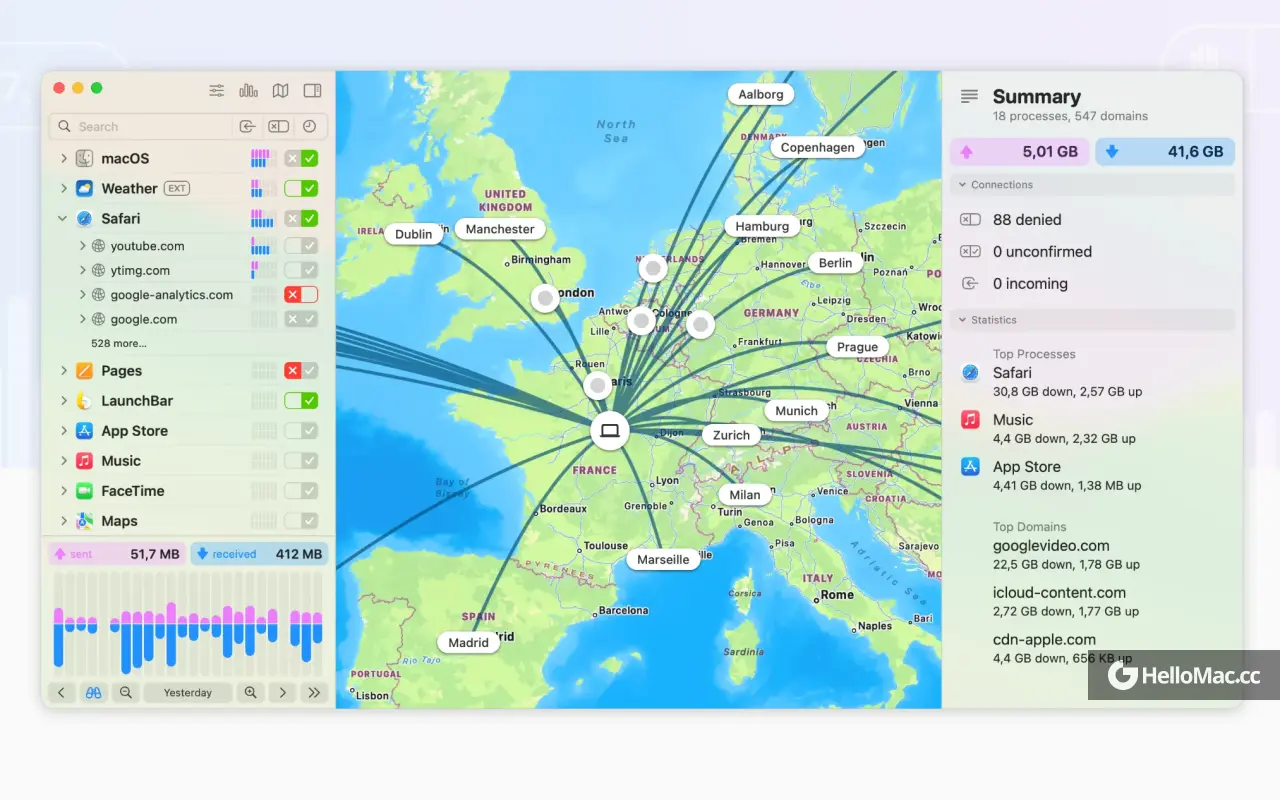
Task: Collapse the Safari process row
Action: coord(63,218)
